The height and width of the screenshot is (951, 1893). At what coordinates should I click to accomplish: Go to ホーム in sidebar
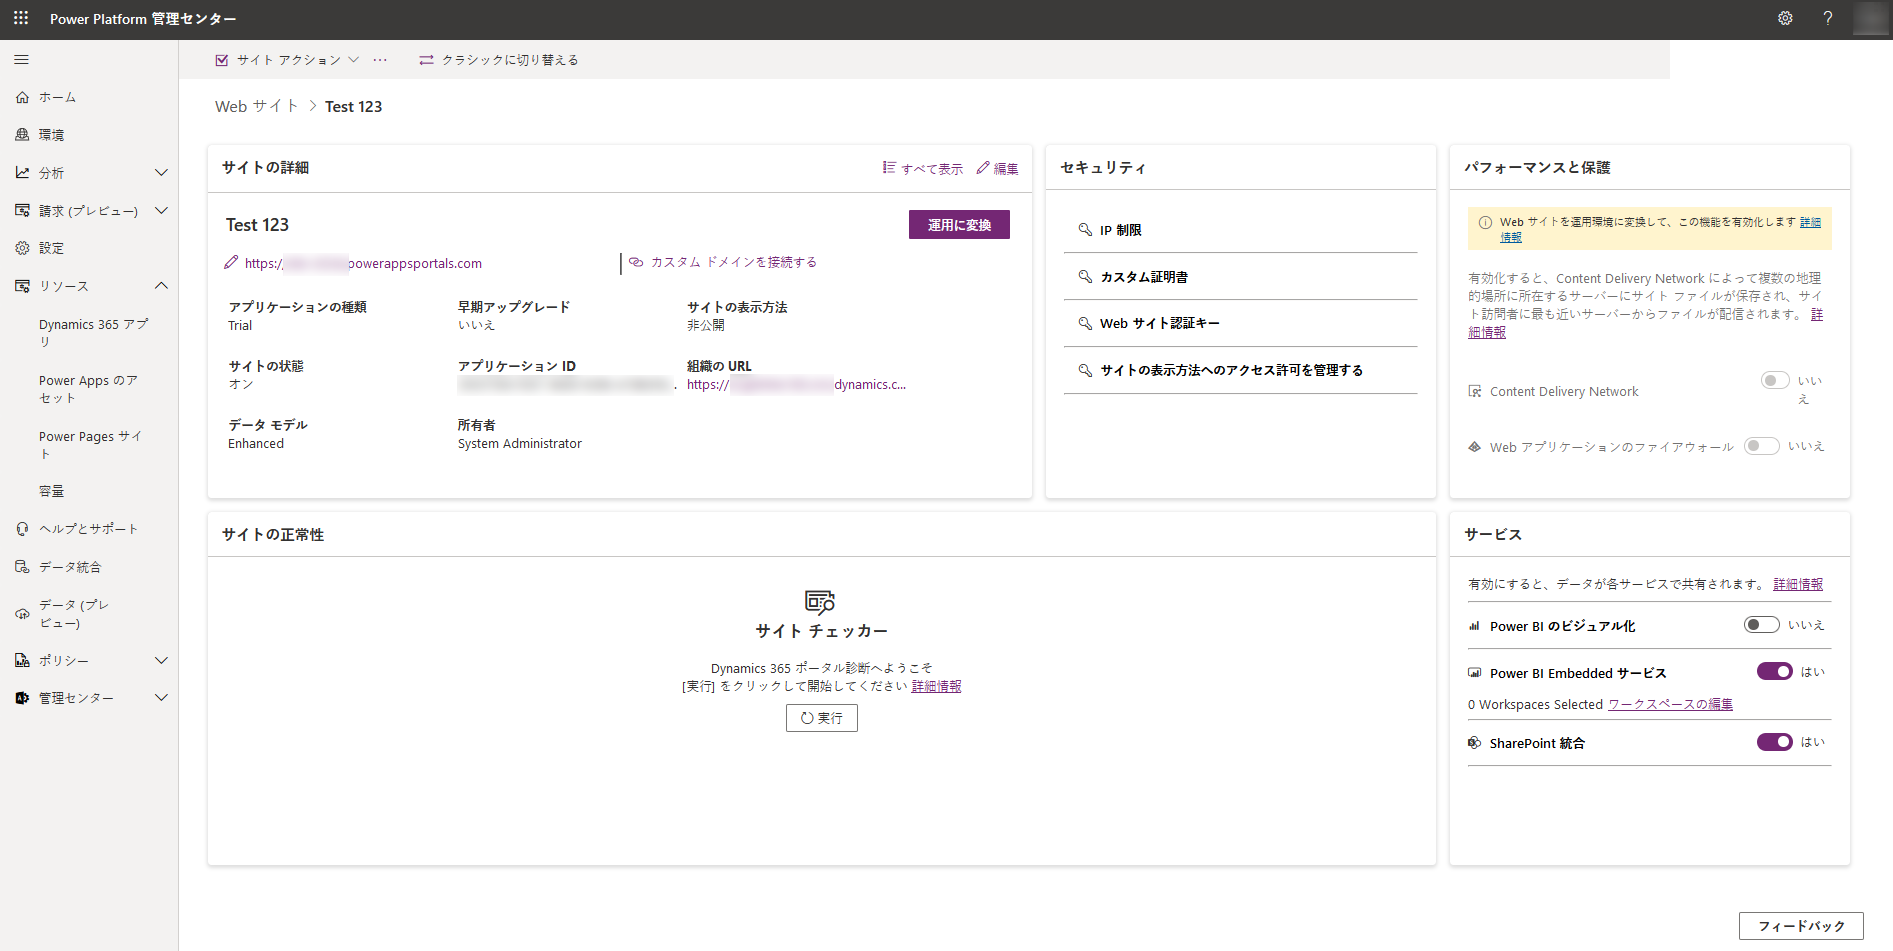click(58, 97)
